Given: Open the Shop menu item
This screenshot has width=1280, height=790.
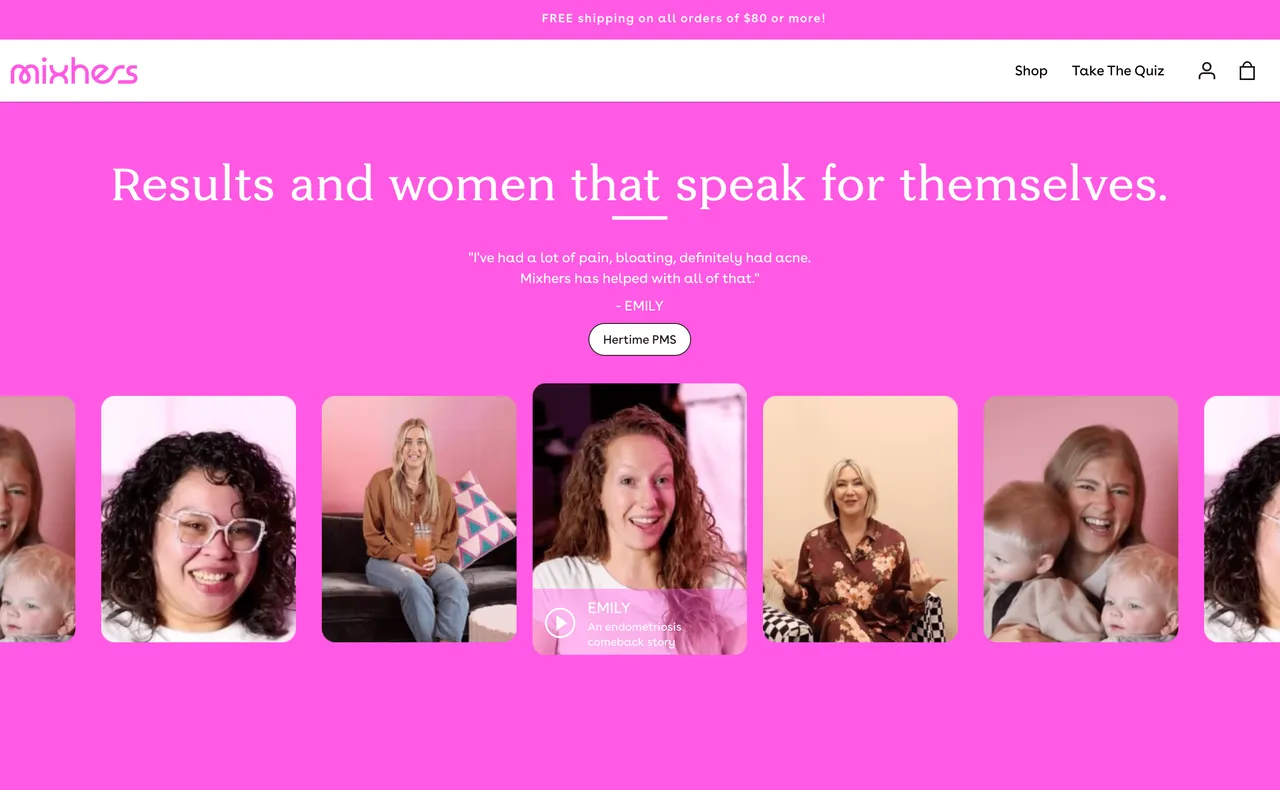Looking at the screenshot, I should point(1031,71).
